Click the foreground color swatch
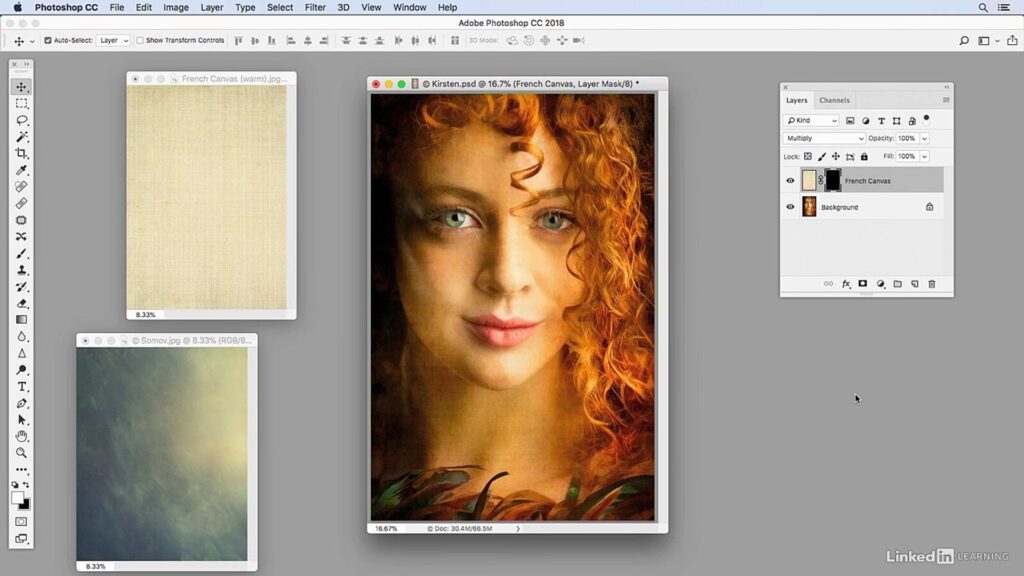 point(18,497)
